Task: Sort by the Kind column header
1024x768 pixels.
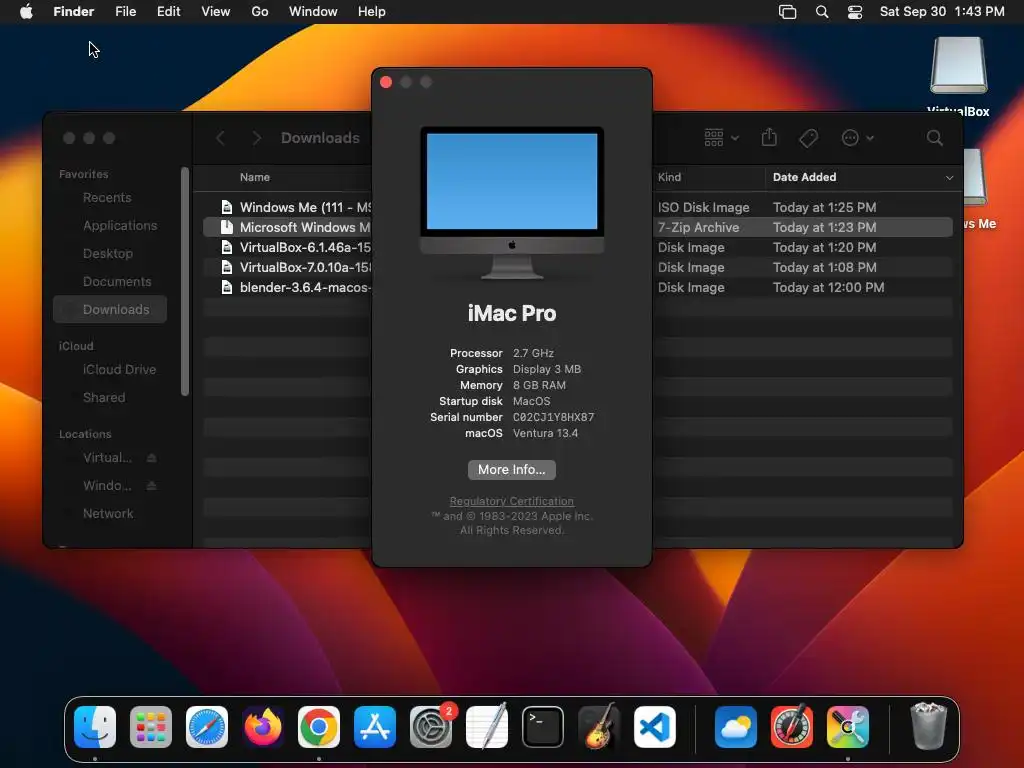Action: 669,177
